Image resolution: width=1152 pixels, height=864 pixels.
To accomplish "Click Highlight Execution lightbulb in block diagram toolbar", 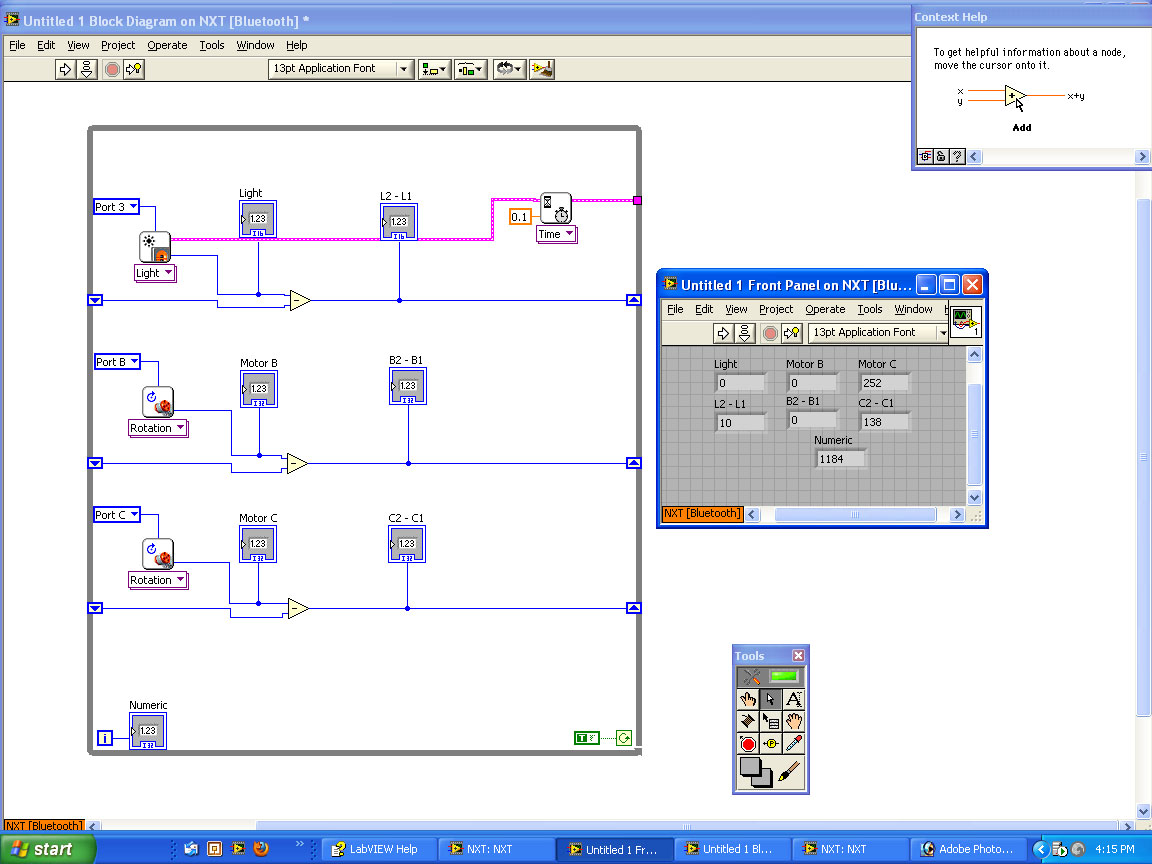I will 135,69.
